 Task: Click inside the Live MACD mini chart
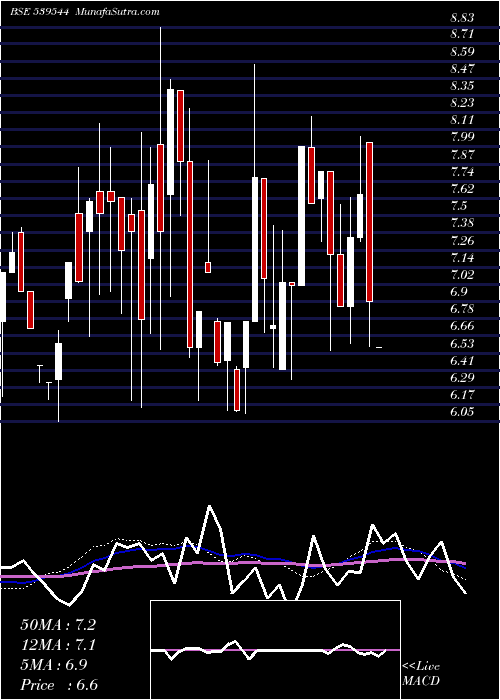275,650
